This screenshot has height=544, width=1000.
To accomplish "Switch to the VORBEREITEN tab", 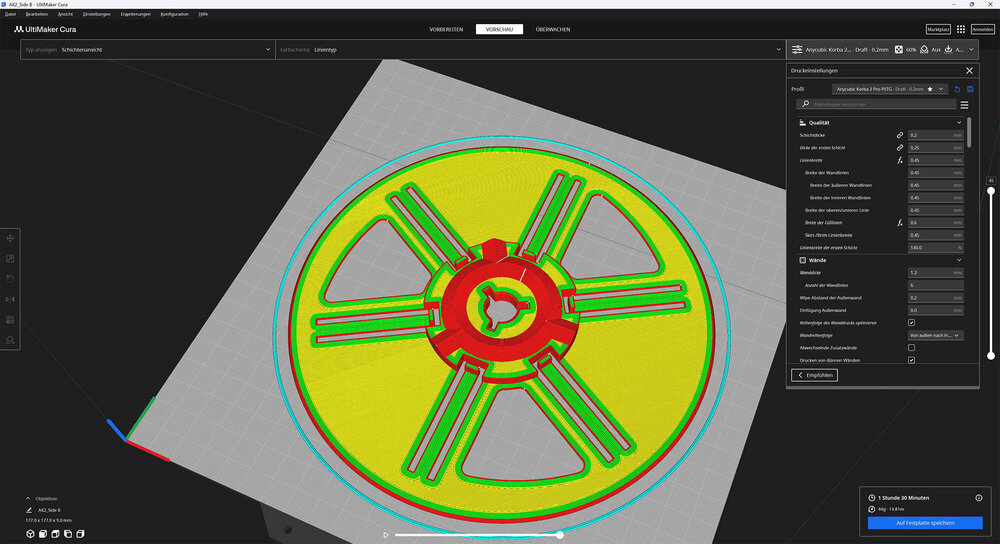I will coord(445,30).
